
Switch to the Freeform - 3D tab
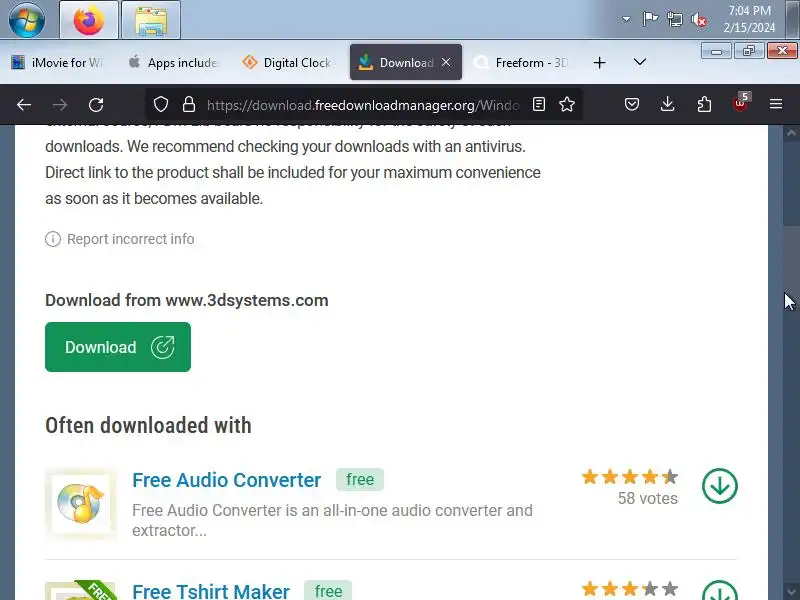[x=521, y=62]
